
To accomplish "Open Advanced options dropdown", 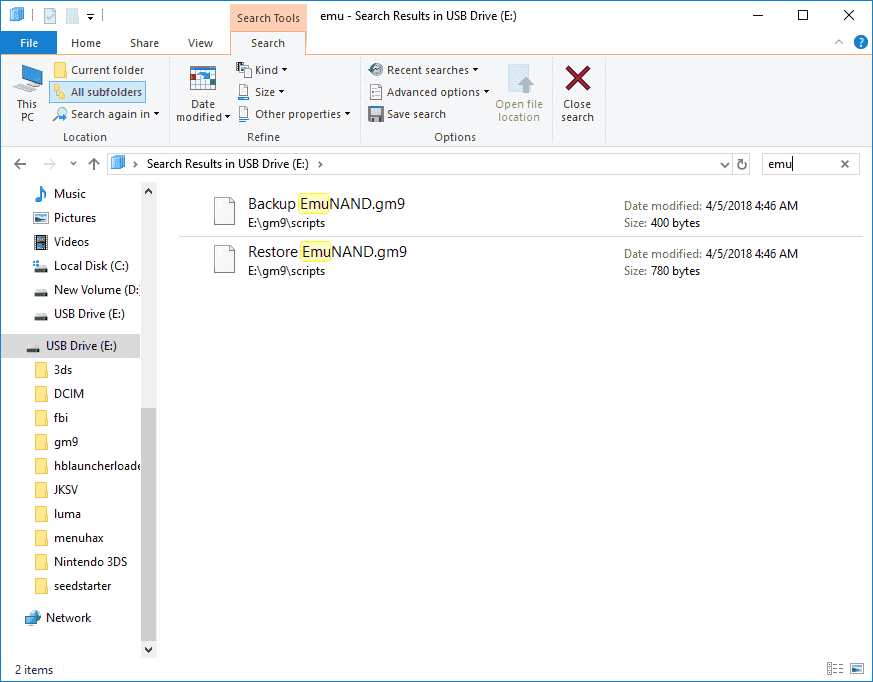I will (x=429, y=92).
